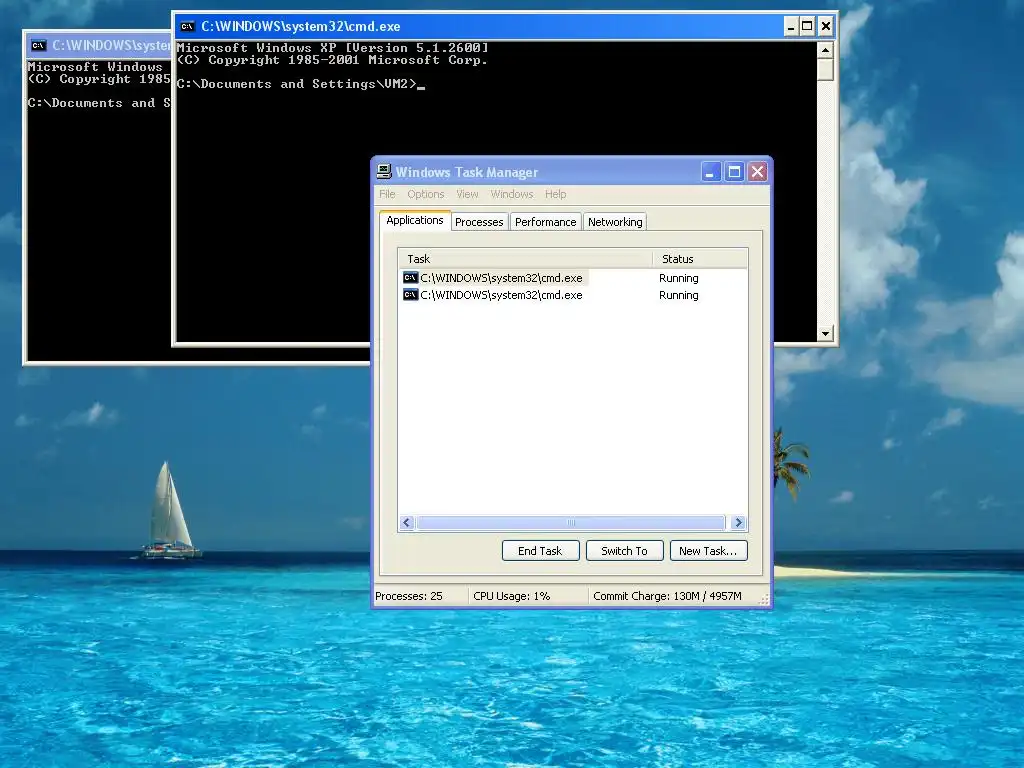Click the scroll down arrow in front cmd window
1024x768 pixels.
coord(825,333)
